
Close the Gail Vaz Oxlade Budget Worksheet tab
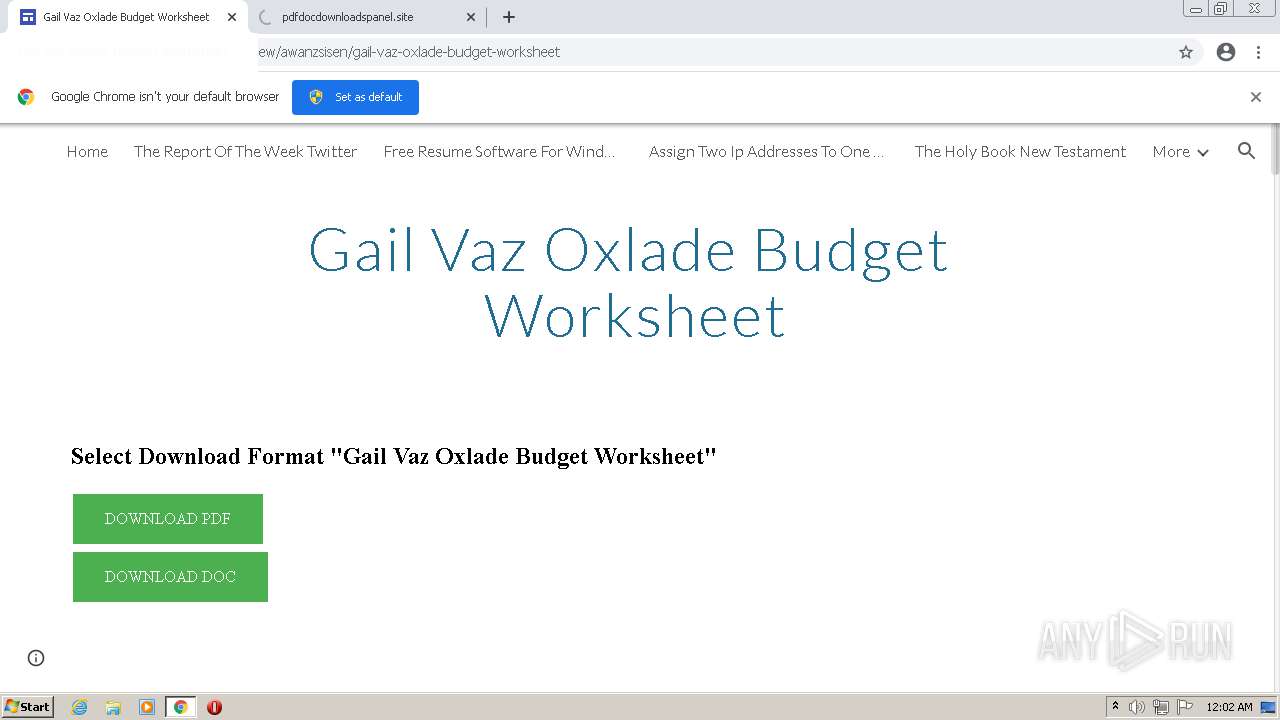pos(231,17)
